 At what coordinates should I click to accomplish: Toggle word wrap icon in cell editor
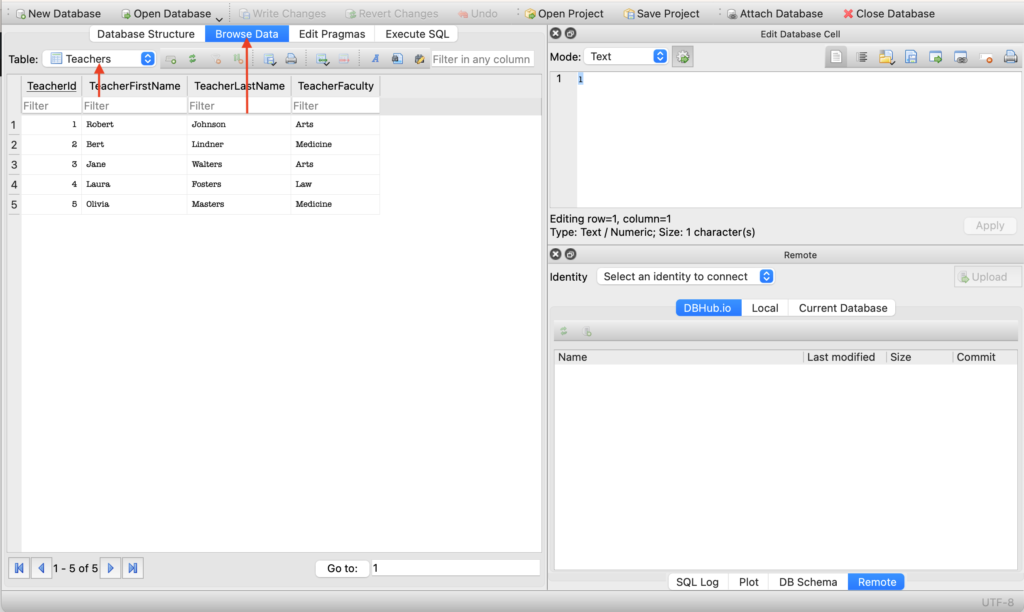862,57
